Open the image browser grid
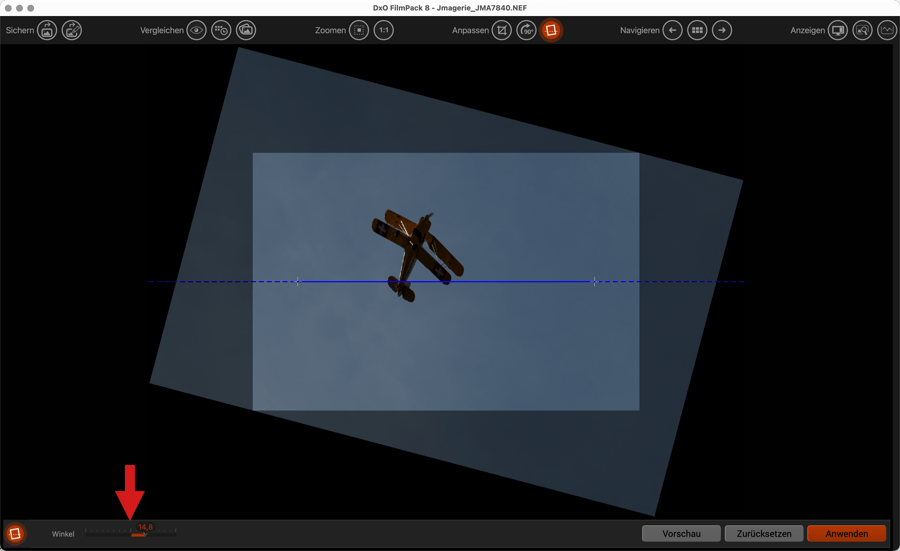The image size is (900, 551). [697, 31]
